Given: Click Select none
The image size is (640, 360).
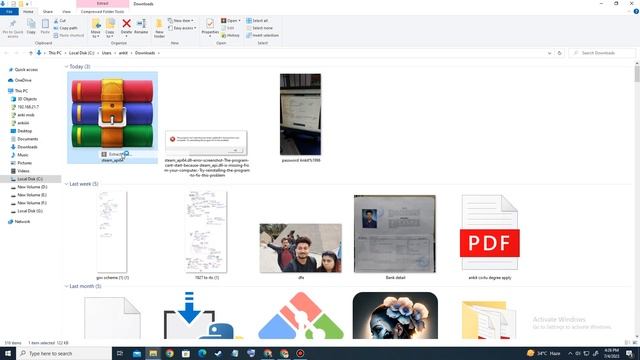Looking at the screenshot, I should click(259, 28).
